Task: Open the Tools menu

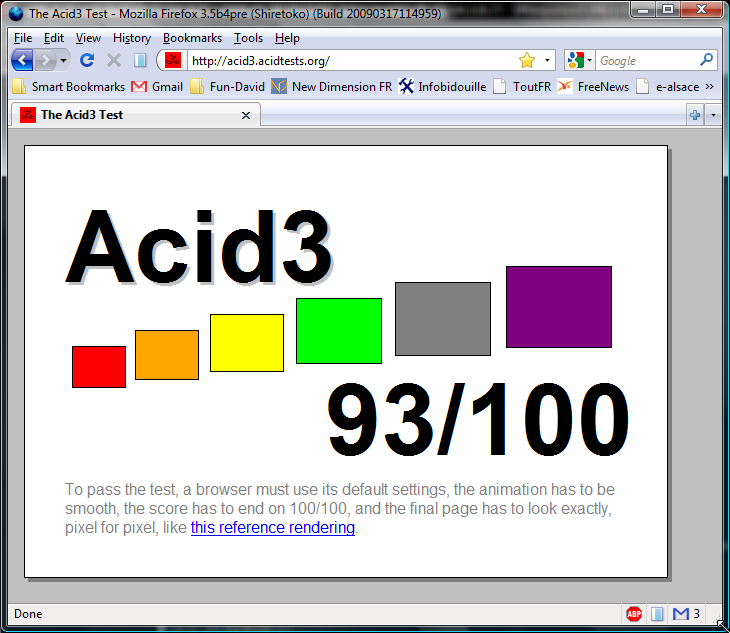Action: click(x=248, y=38)
